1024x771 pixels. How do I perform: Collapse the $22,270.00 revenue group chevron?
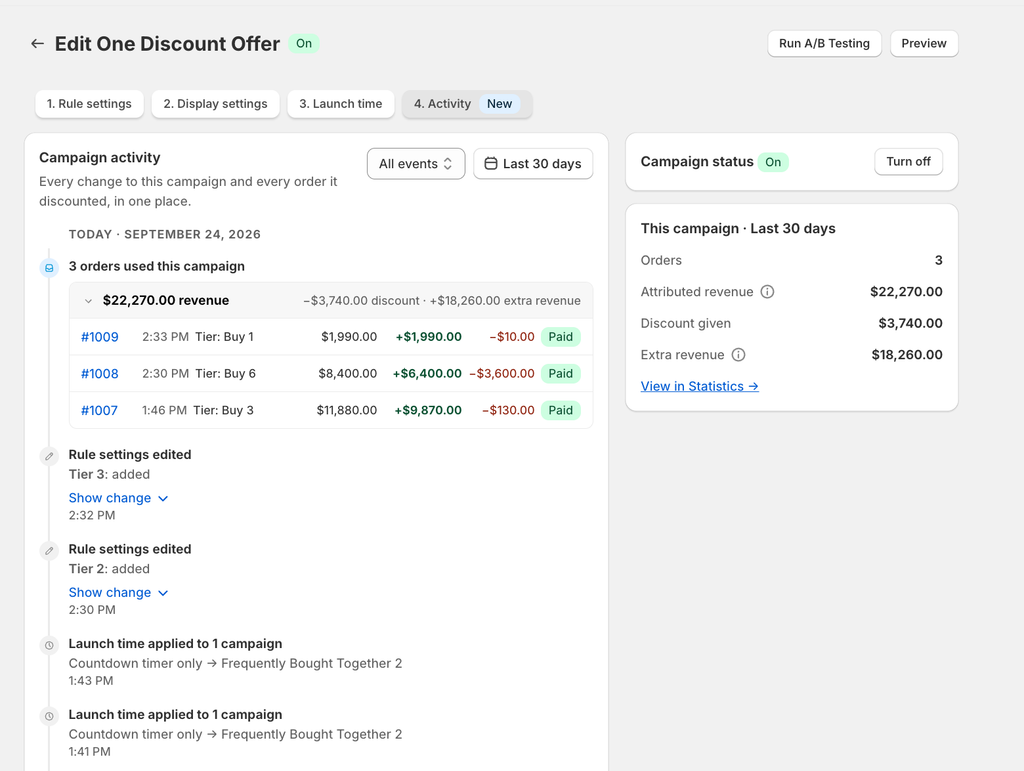click(x=88, y=301)
